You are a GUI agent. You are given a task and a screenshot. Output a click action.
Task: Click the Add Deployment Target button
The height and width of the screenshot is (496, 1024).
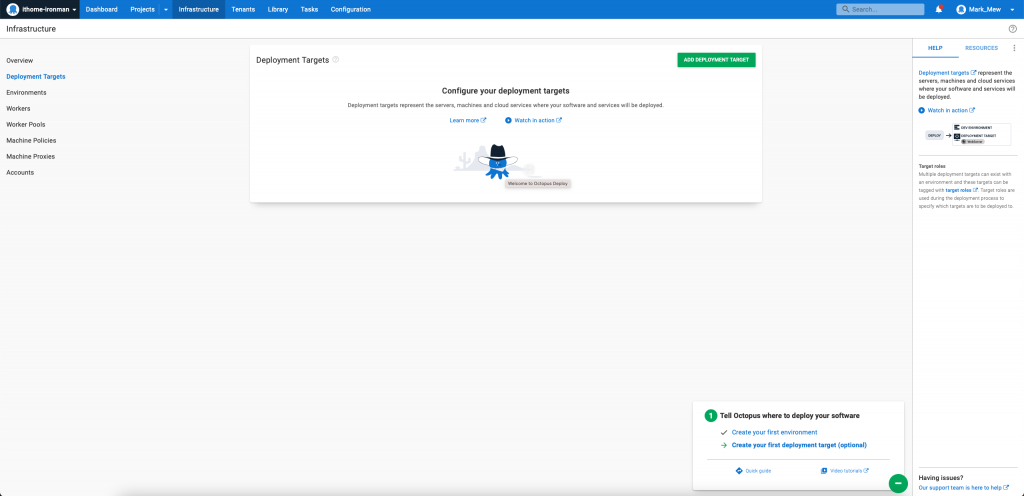[716, 60]
